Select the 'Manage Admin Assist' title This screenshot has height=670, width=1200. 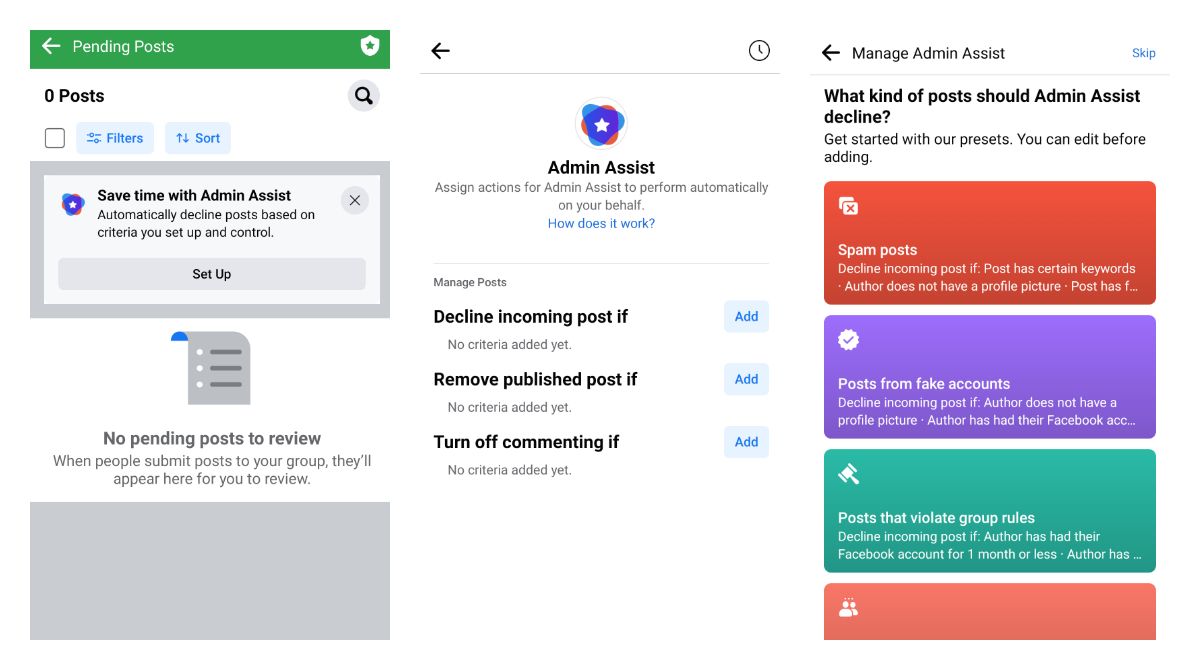[x=929, y=53]
